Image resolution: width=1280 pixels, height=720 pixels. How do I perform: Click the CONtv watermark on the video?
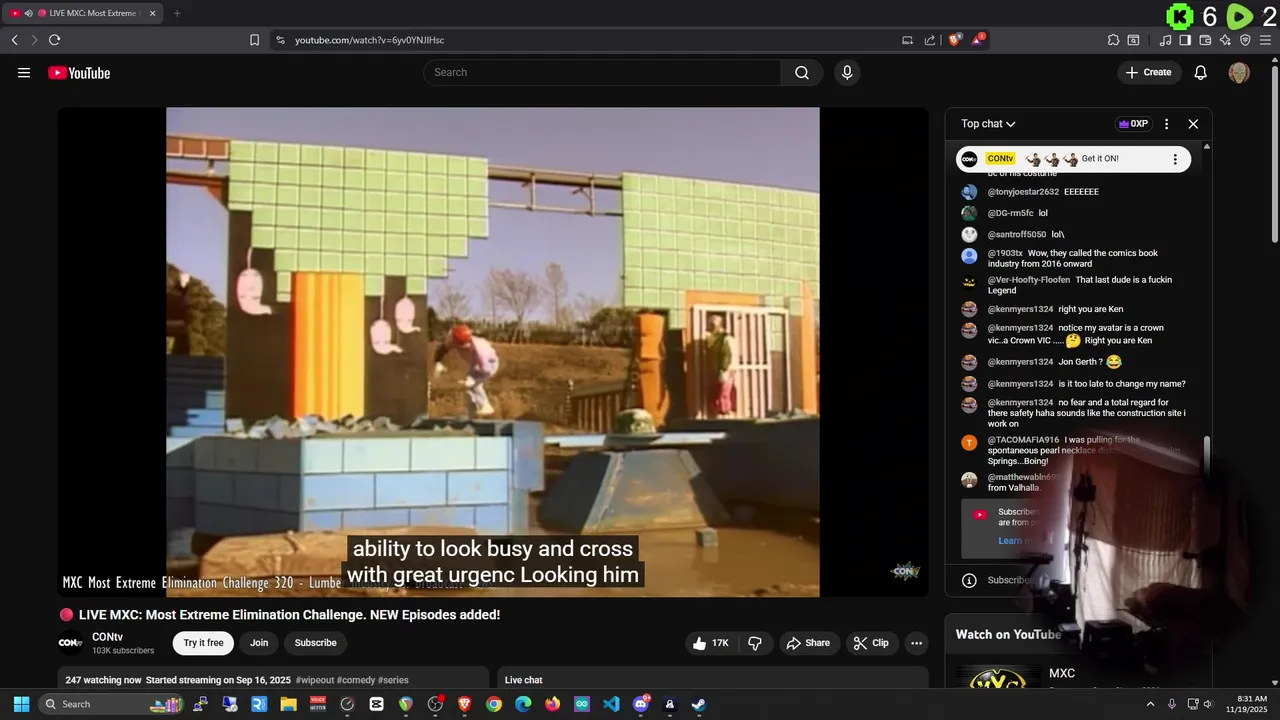(x=905, y=571)
